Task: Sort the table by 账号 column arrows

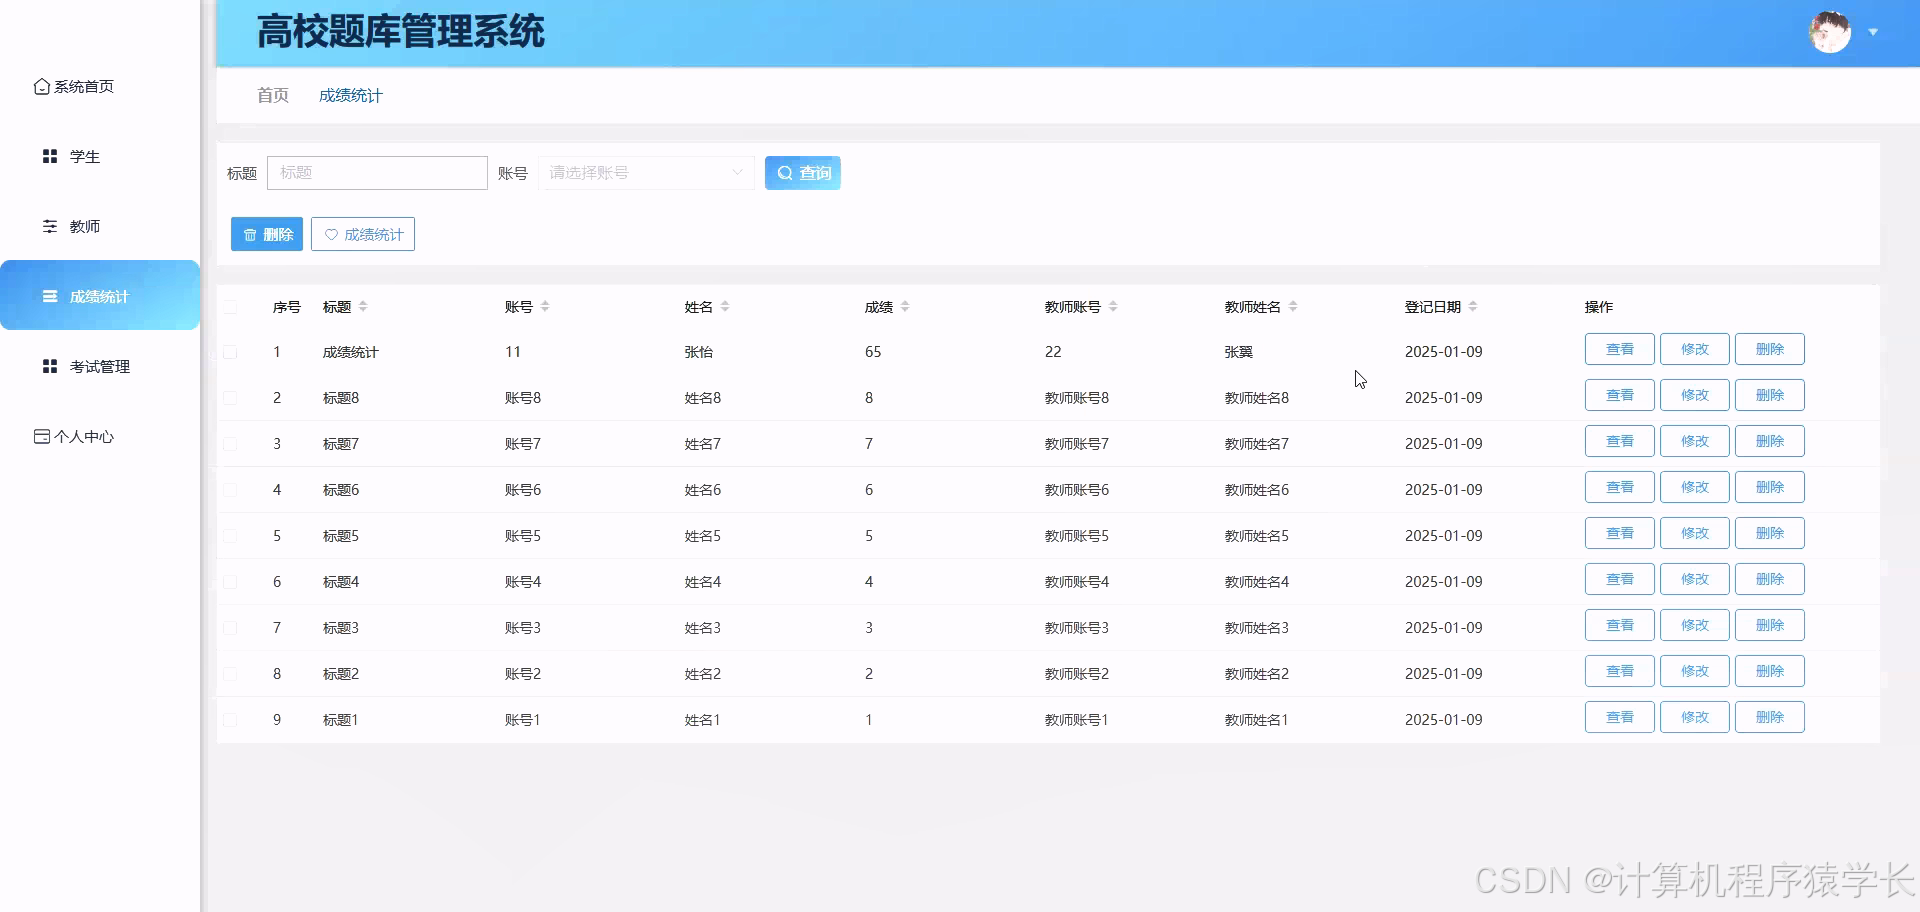Action: [x=545, y=307]
